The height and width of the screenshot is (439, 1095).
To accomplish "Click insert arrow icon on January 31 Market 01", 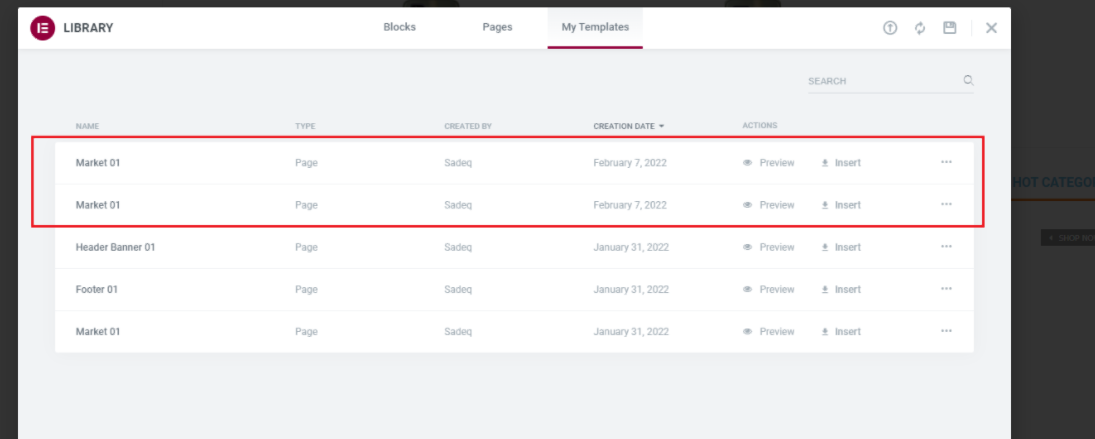I will tap(825, 332).
